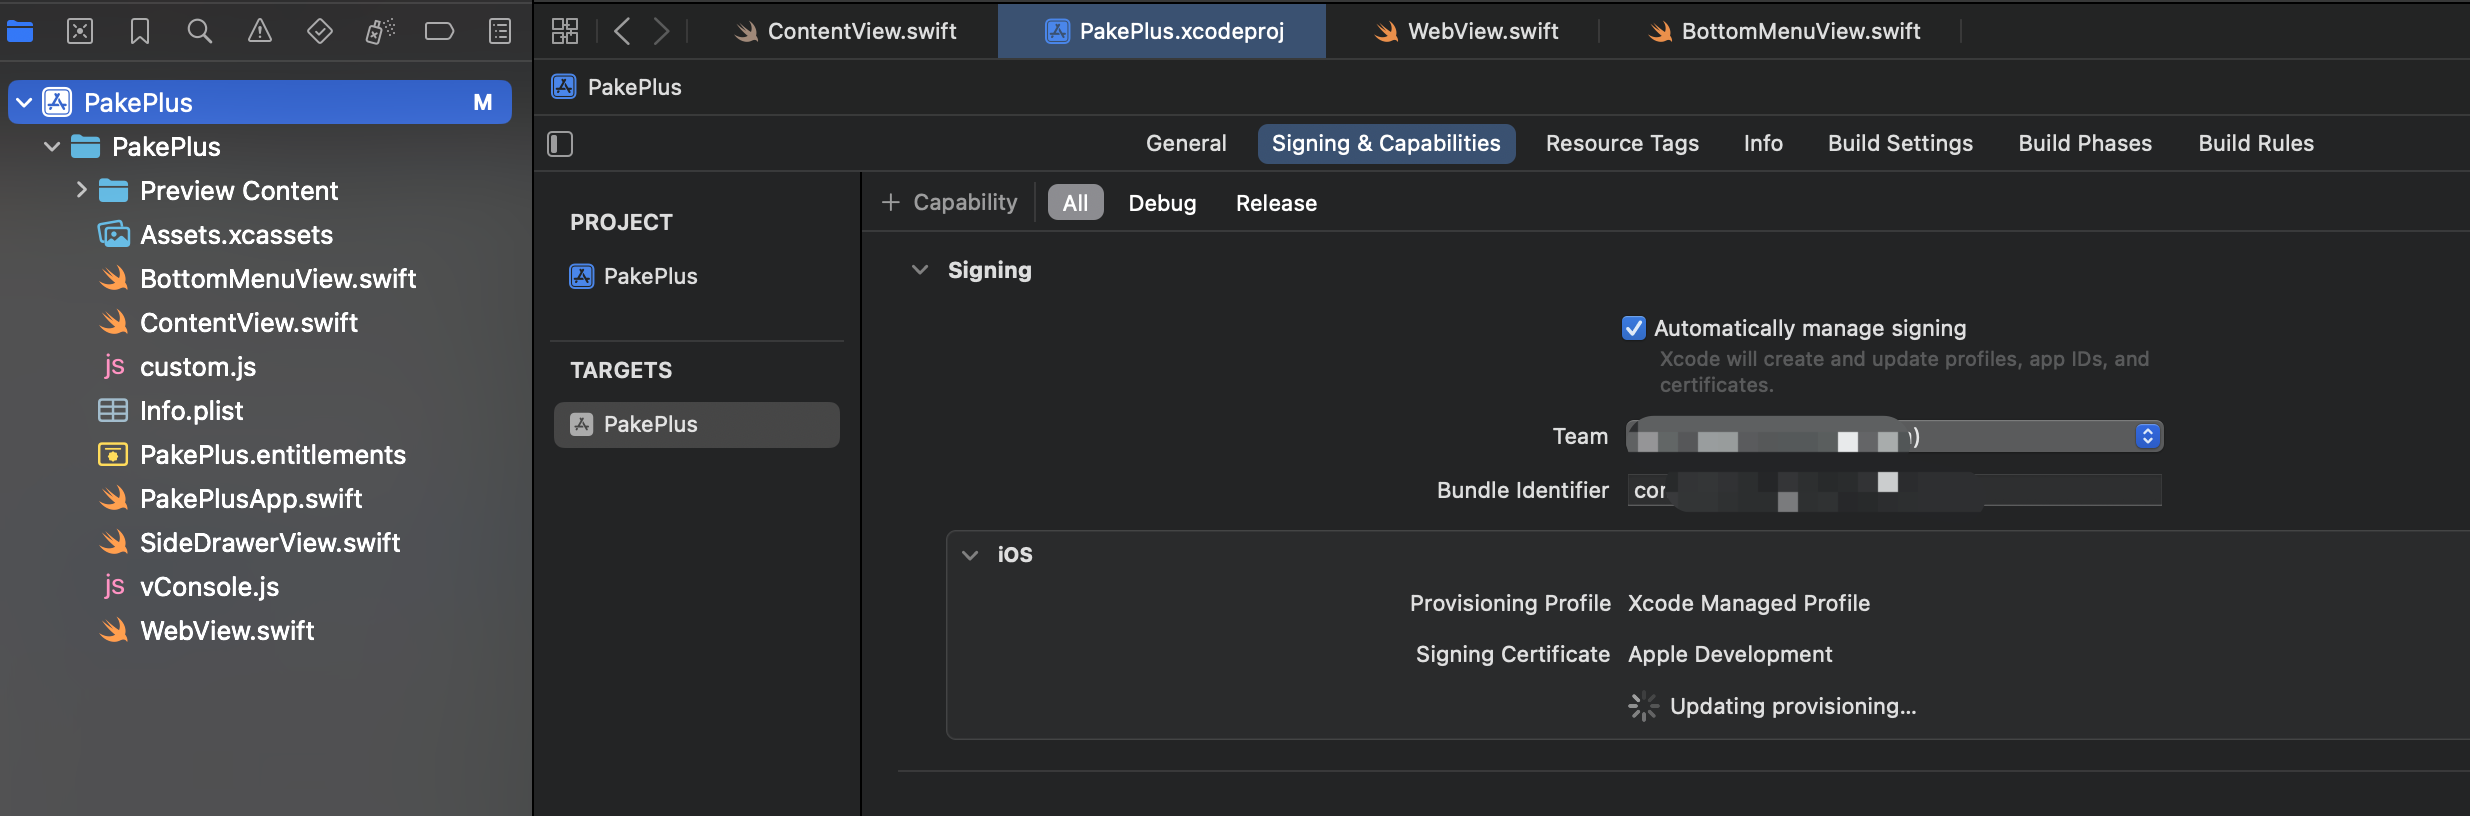Open custom.js file
Screen dimensions: 2470x816
click(x=198, y=366)
